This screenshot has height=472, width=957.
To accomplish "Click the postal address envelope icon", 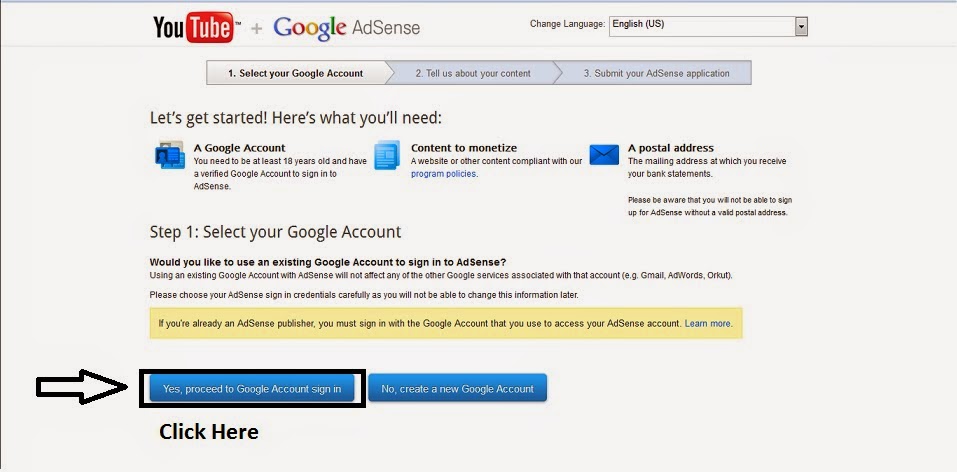I will click(604, 155).
